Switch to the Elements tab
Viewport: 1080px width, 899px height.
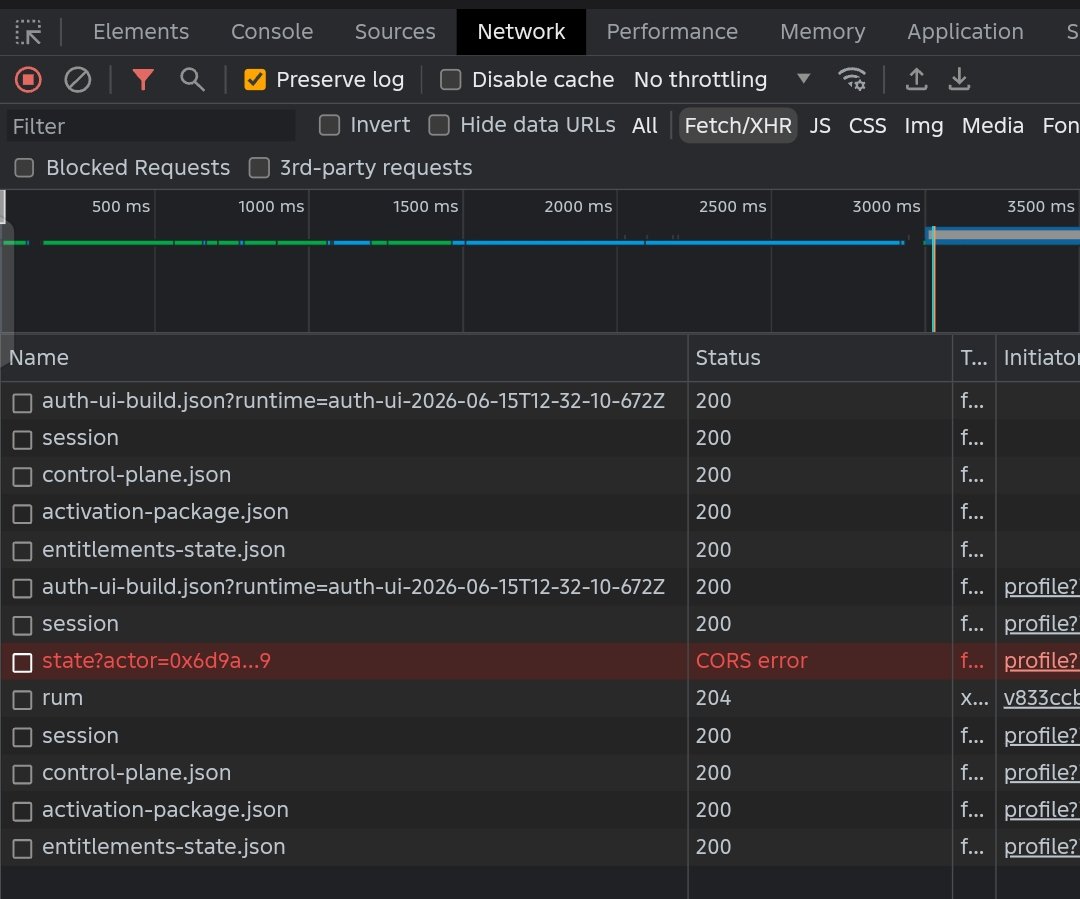141,32
